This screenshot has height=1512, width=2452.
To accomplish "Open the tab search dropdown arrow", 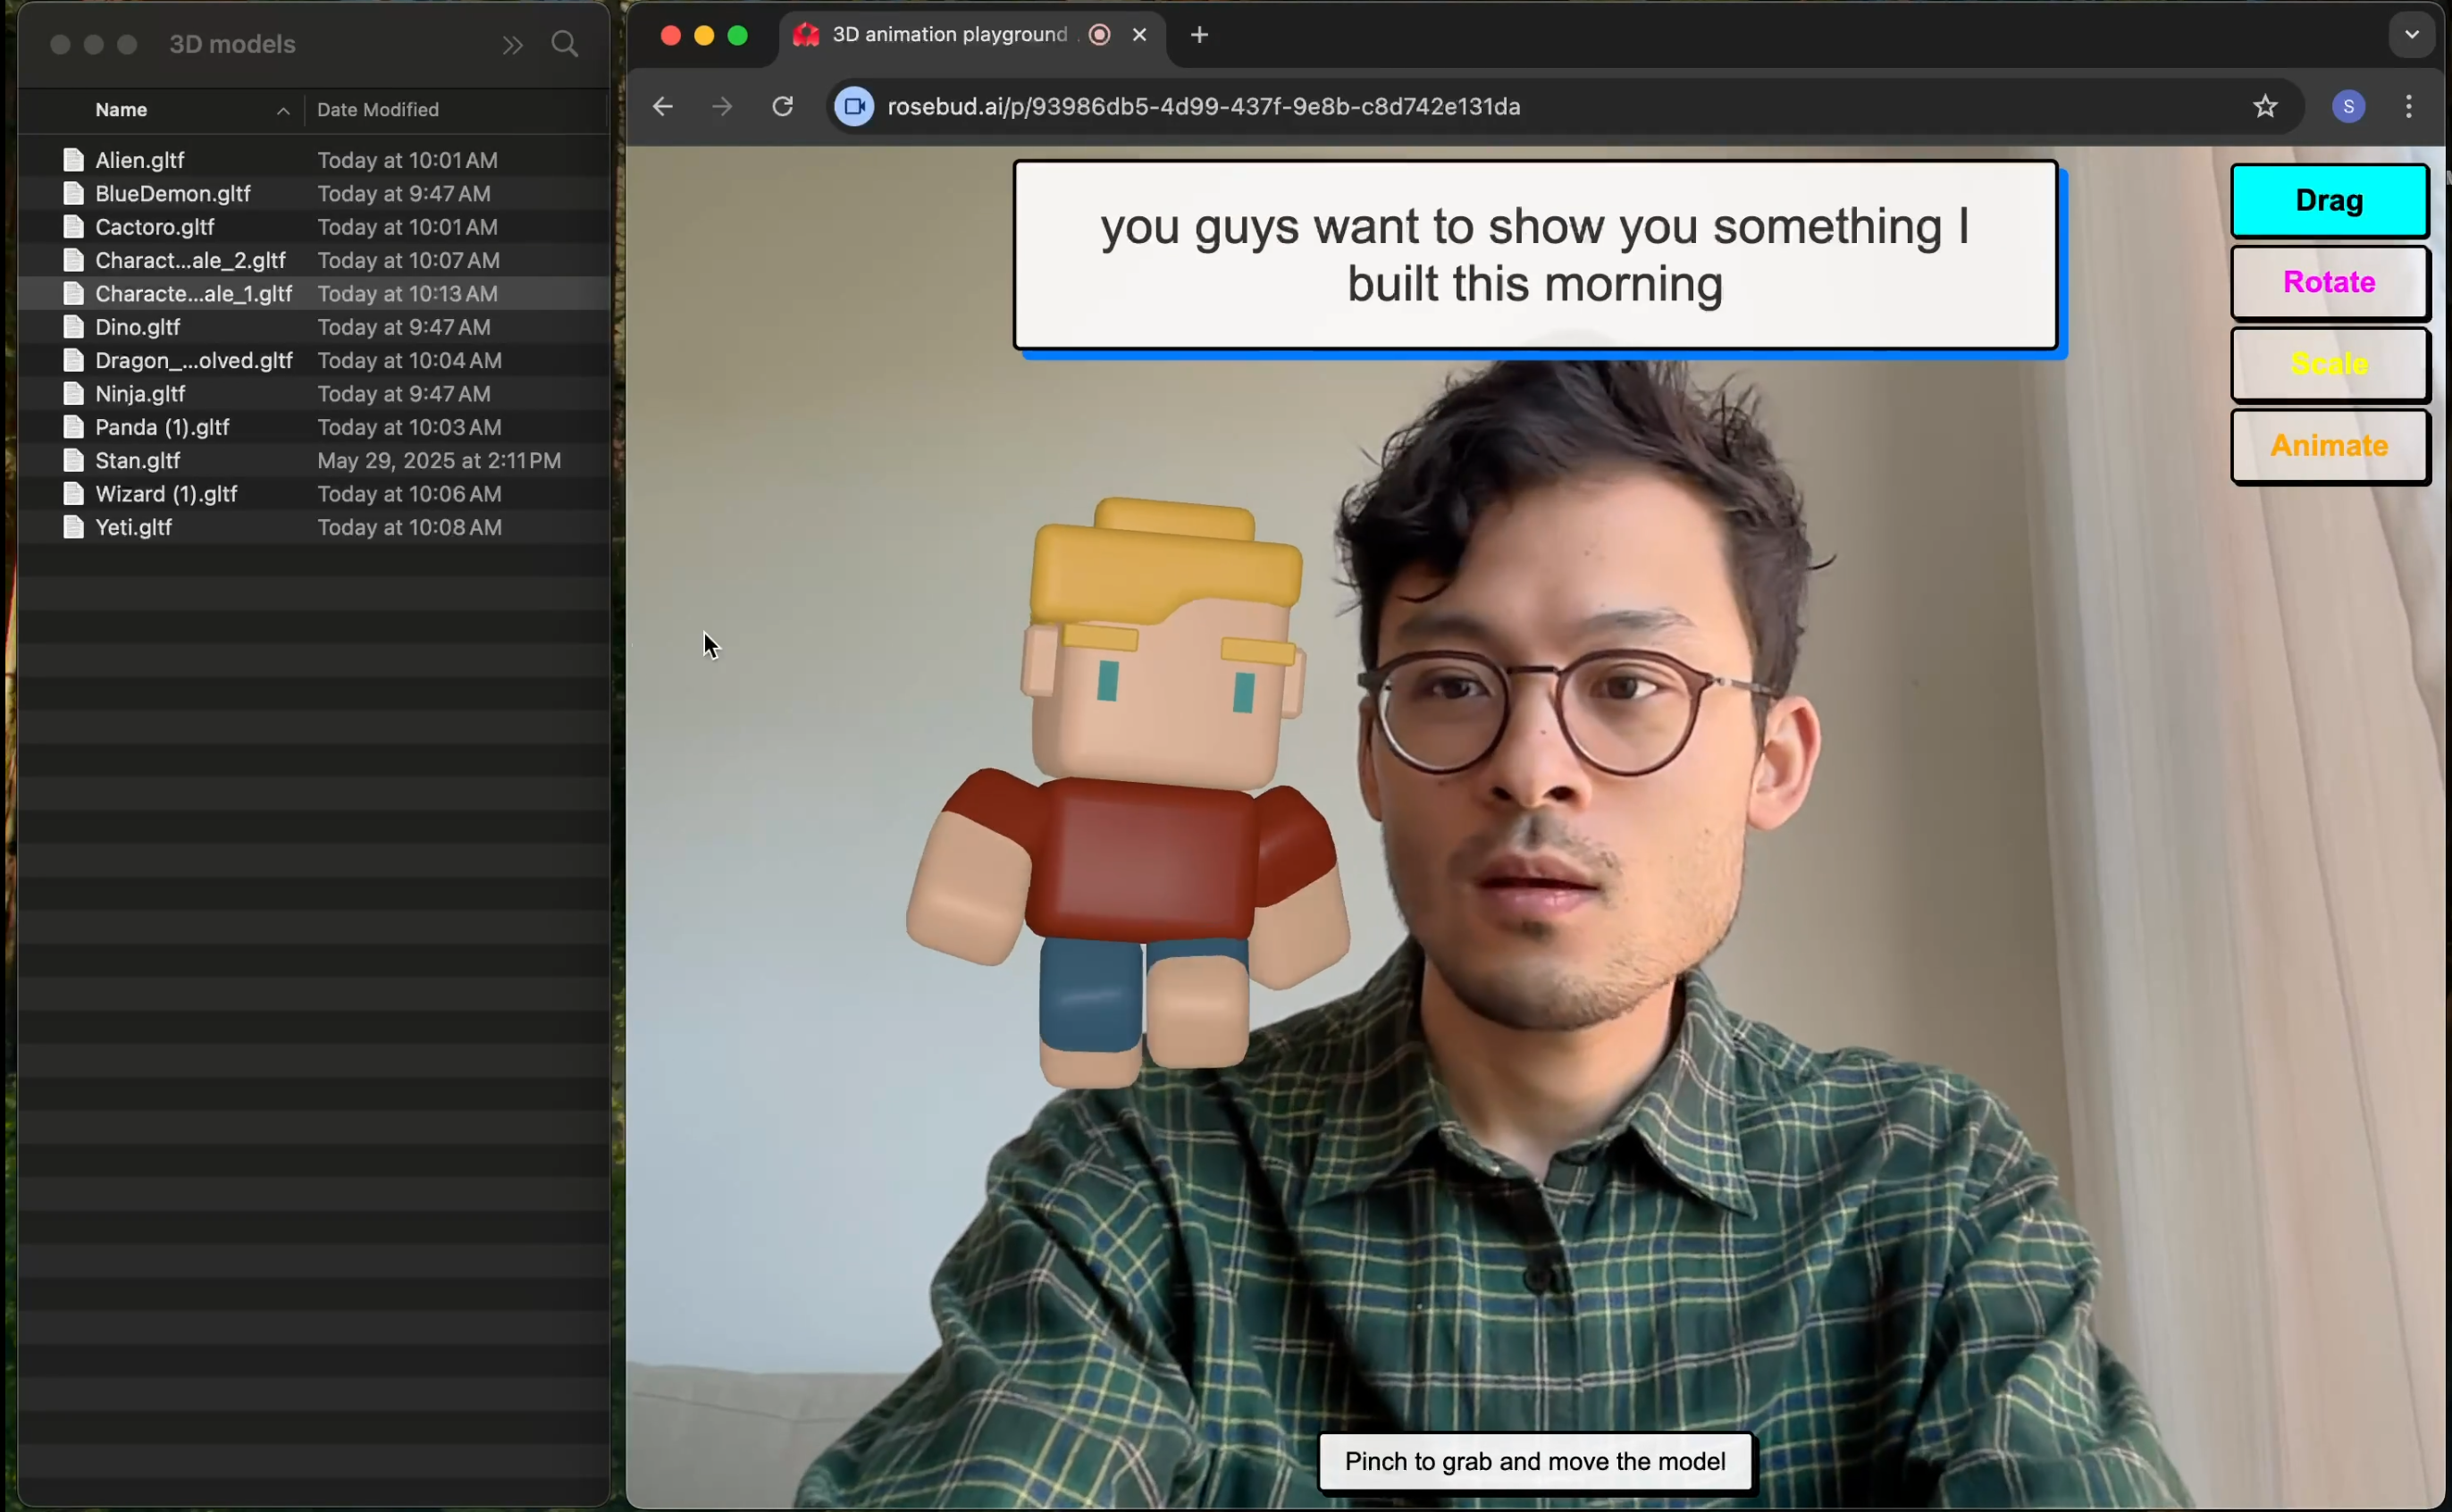I will point(2412,35).
